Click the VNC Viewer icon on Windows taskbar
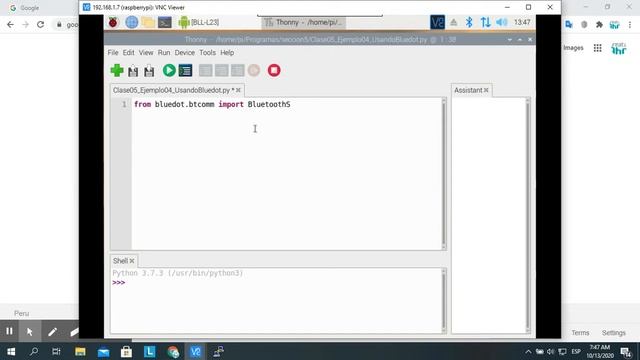Image resolution: width=640 pixels, height=360 pixels. tap(196, 351)
